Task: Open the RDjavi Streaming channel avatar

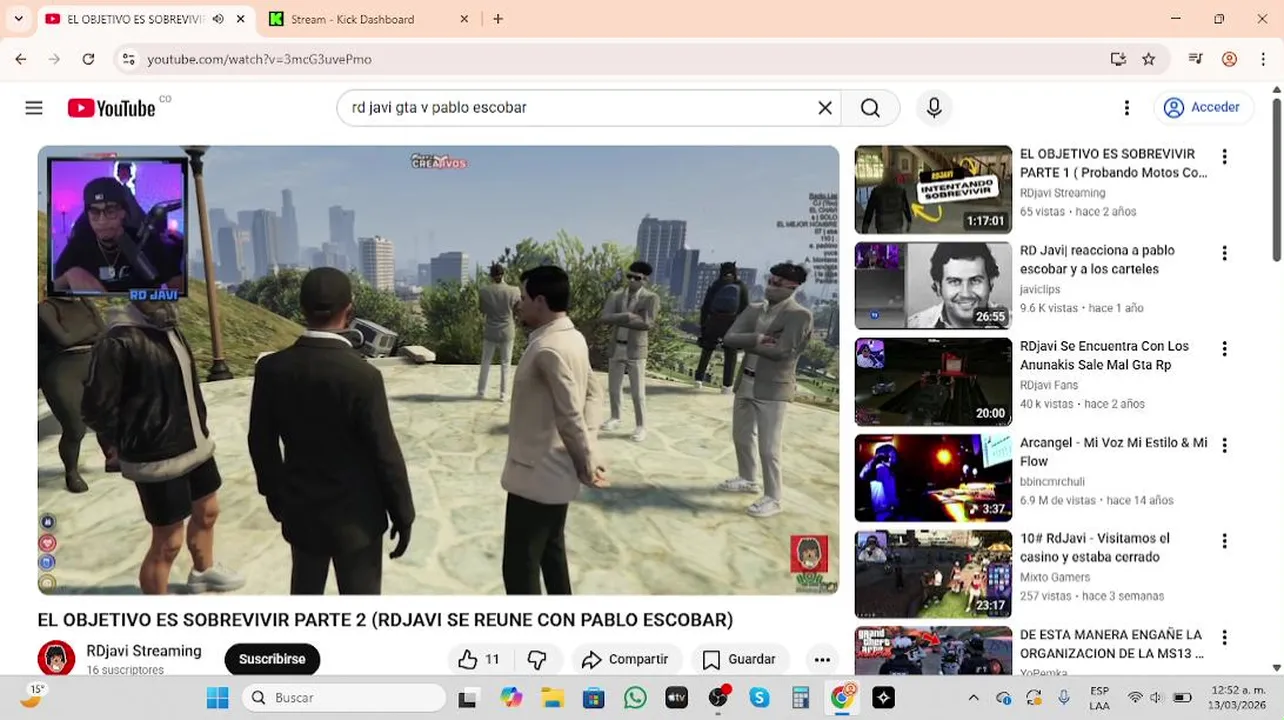Action: pos(56,659)
